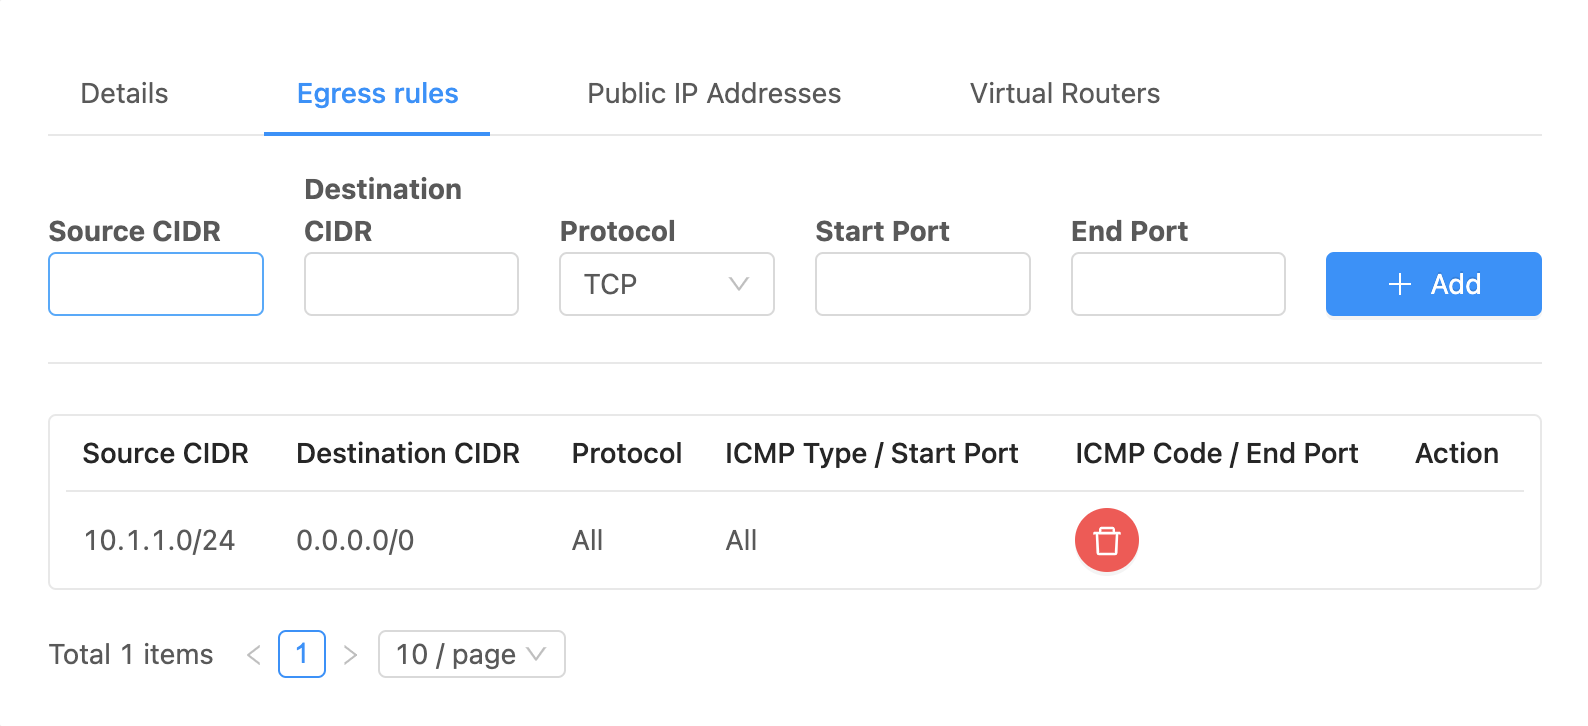Select the 10.1.1.0/24 source CIDR cell
The width and height of the screenshot is (1588, 726).
(159, 540)
